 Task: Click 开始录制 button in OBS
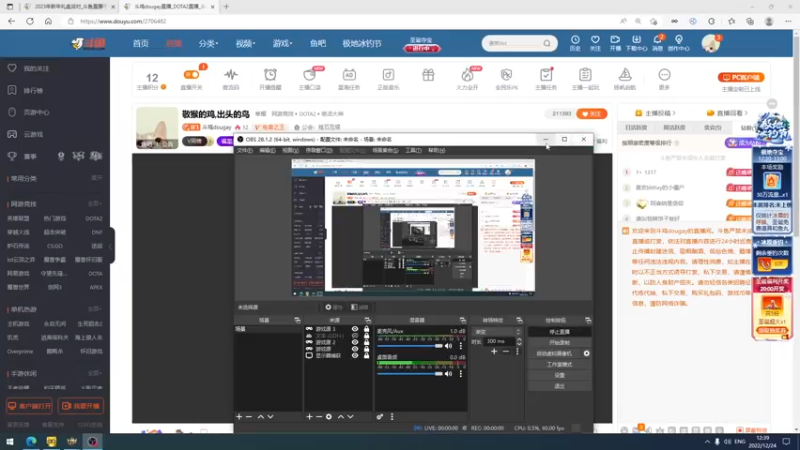tap(559, 342)
